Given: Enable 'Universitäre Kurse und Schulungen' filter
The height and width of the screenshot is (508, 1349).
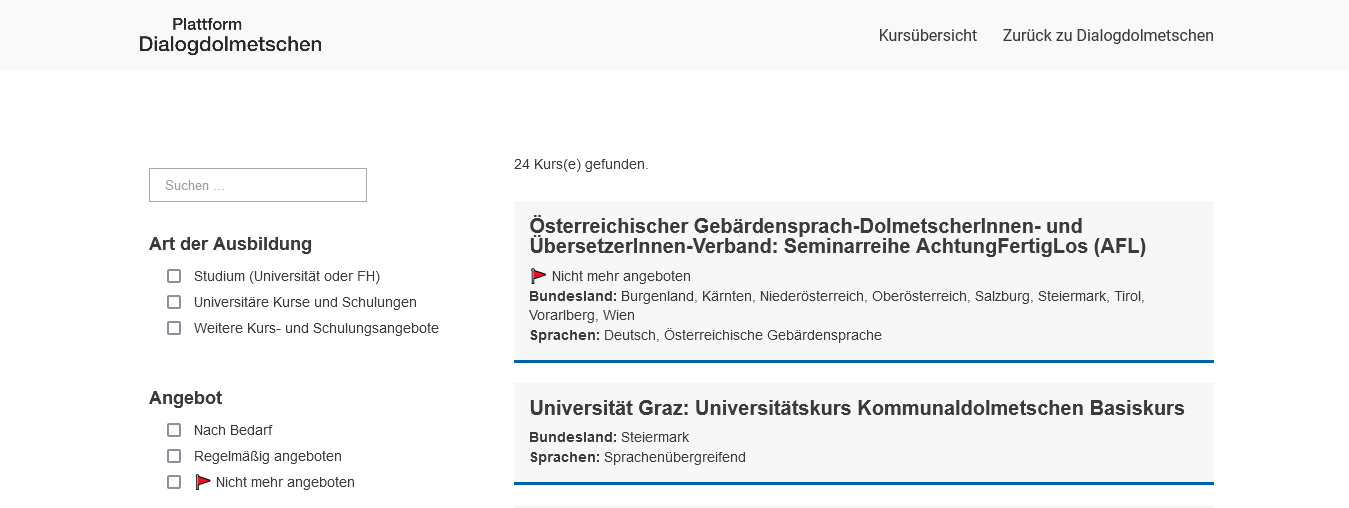Looking at the screenshot, I should [x=174, y=302].
